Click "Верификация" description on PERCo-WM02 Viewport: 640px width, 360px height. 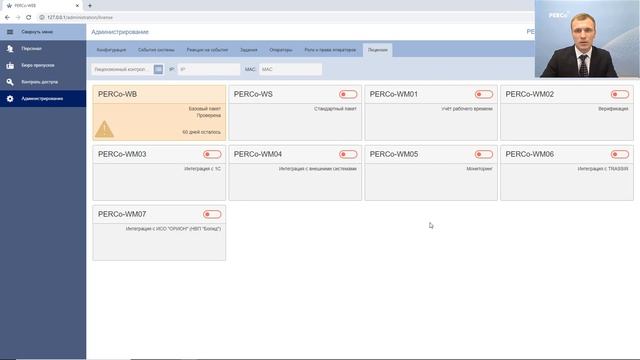613,109
